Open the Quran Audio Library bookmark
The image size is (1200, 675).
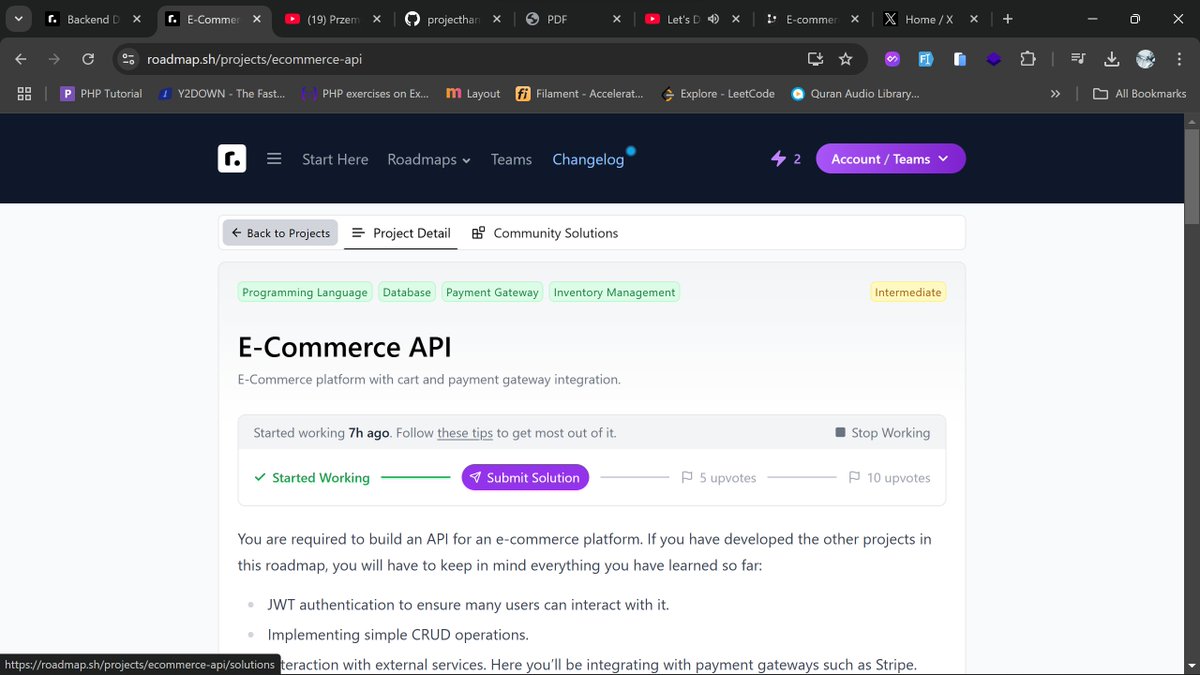click(855, 93)
